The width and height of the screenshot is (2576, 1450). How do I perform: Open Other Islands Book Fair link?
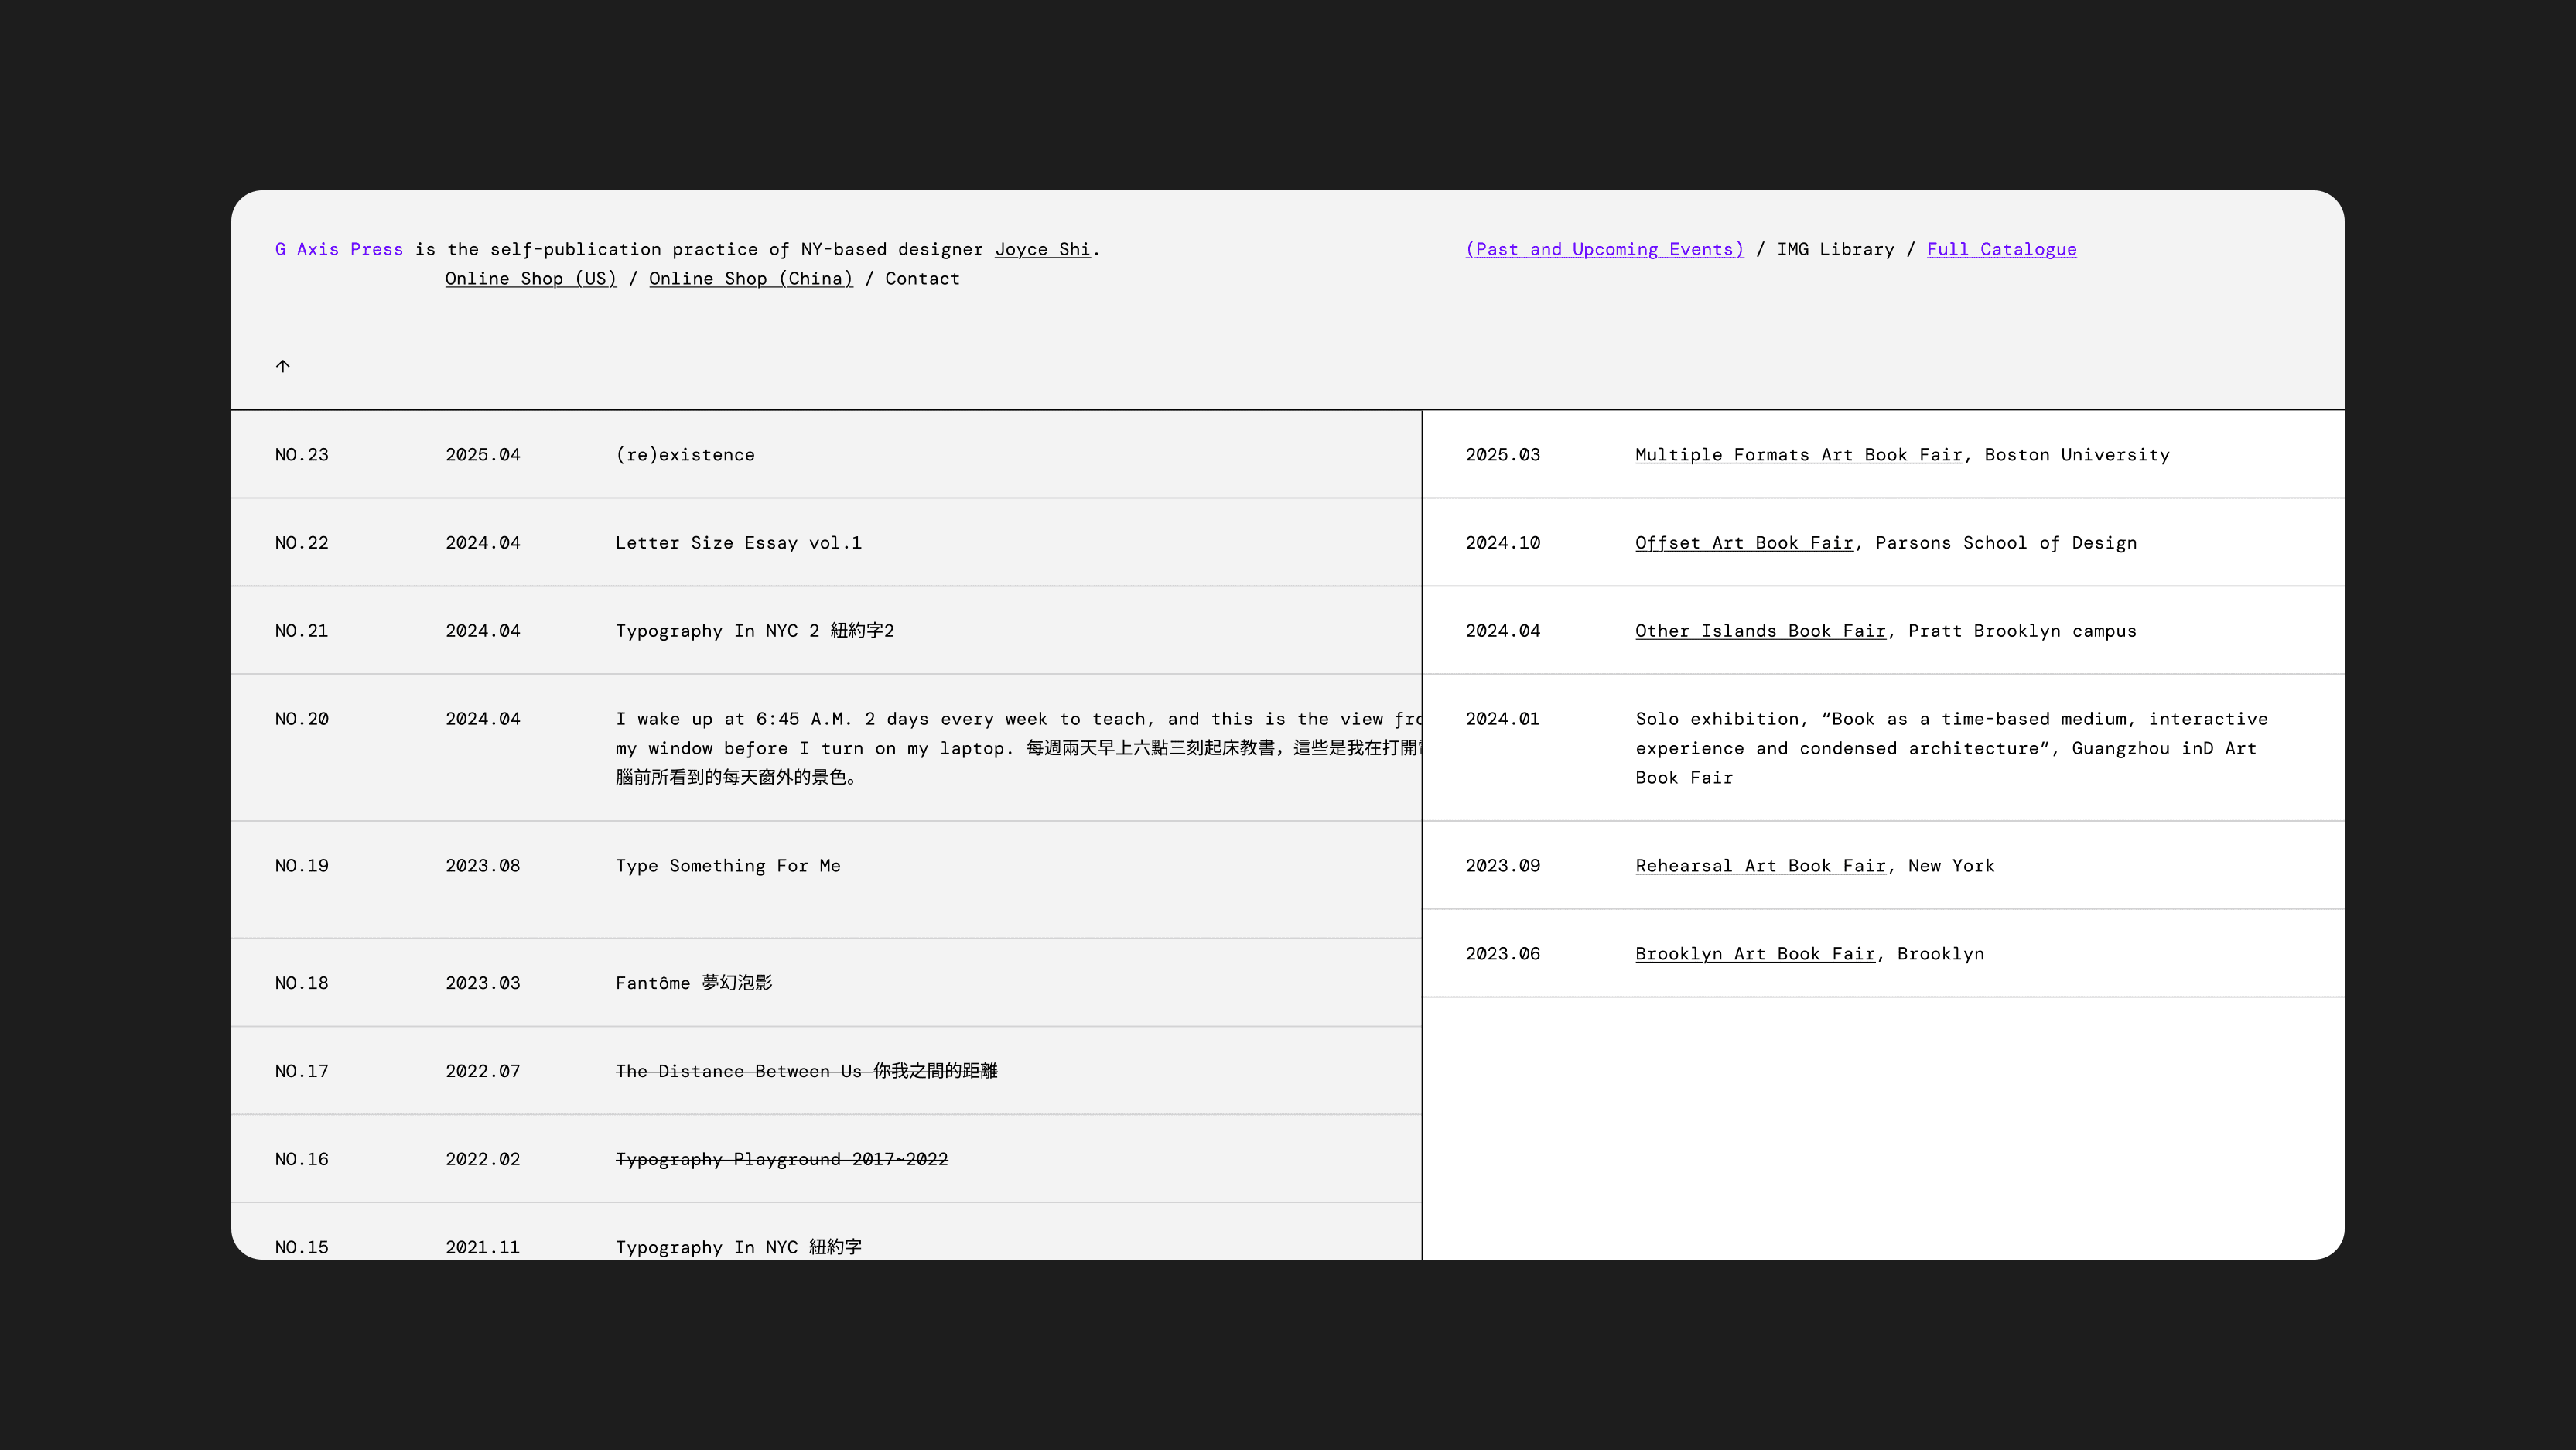point(1759,631)
